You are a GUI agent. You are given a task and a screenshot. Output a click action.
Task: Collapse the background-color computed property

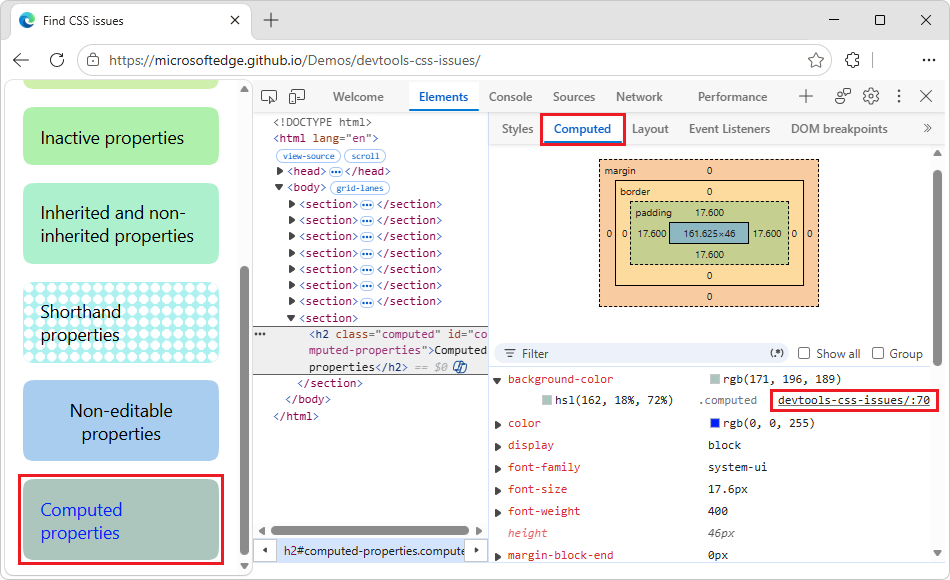[497, 380]
